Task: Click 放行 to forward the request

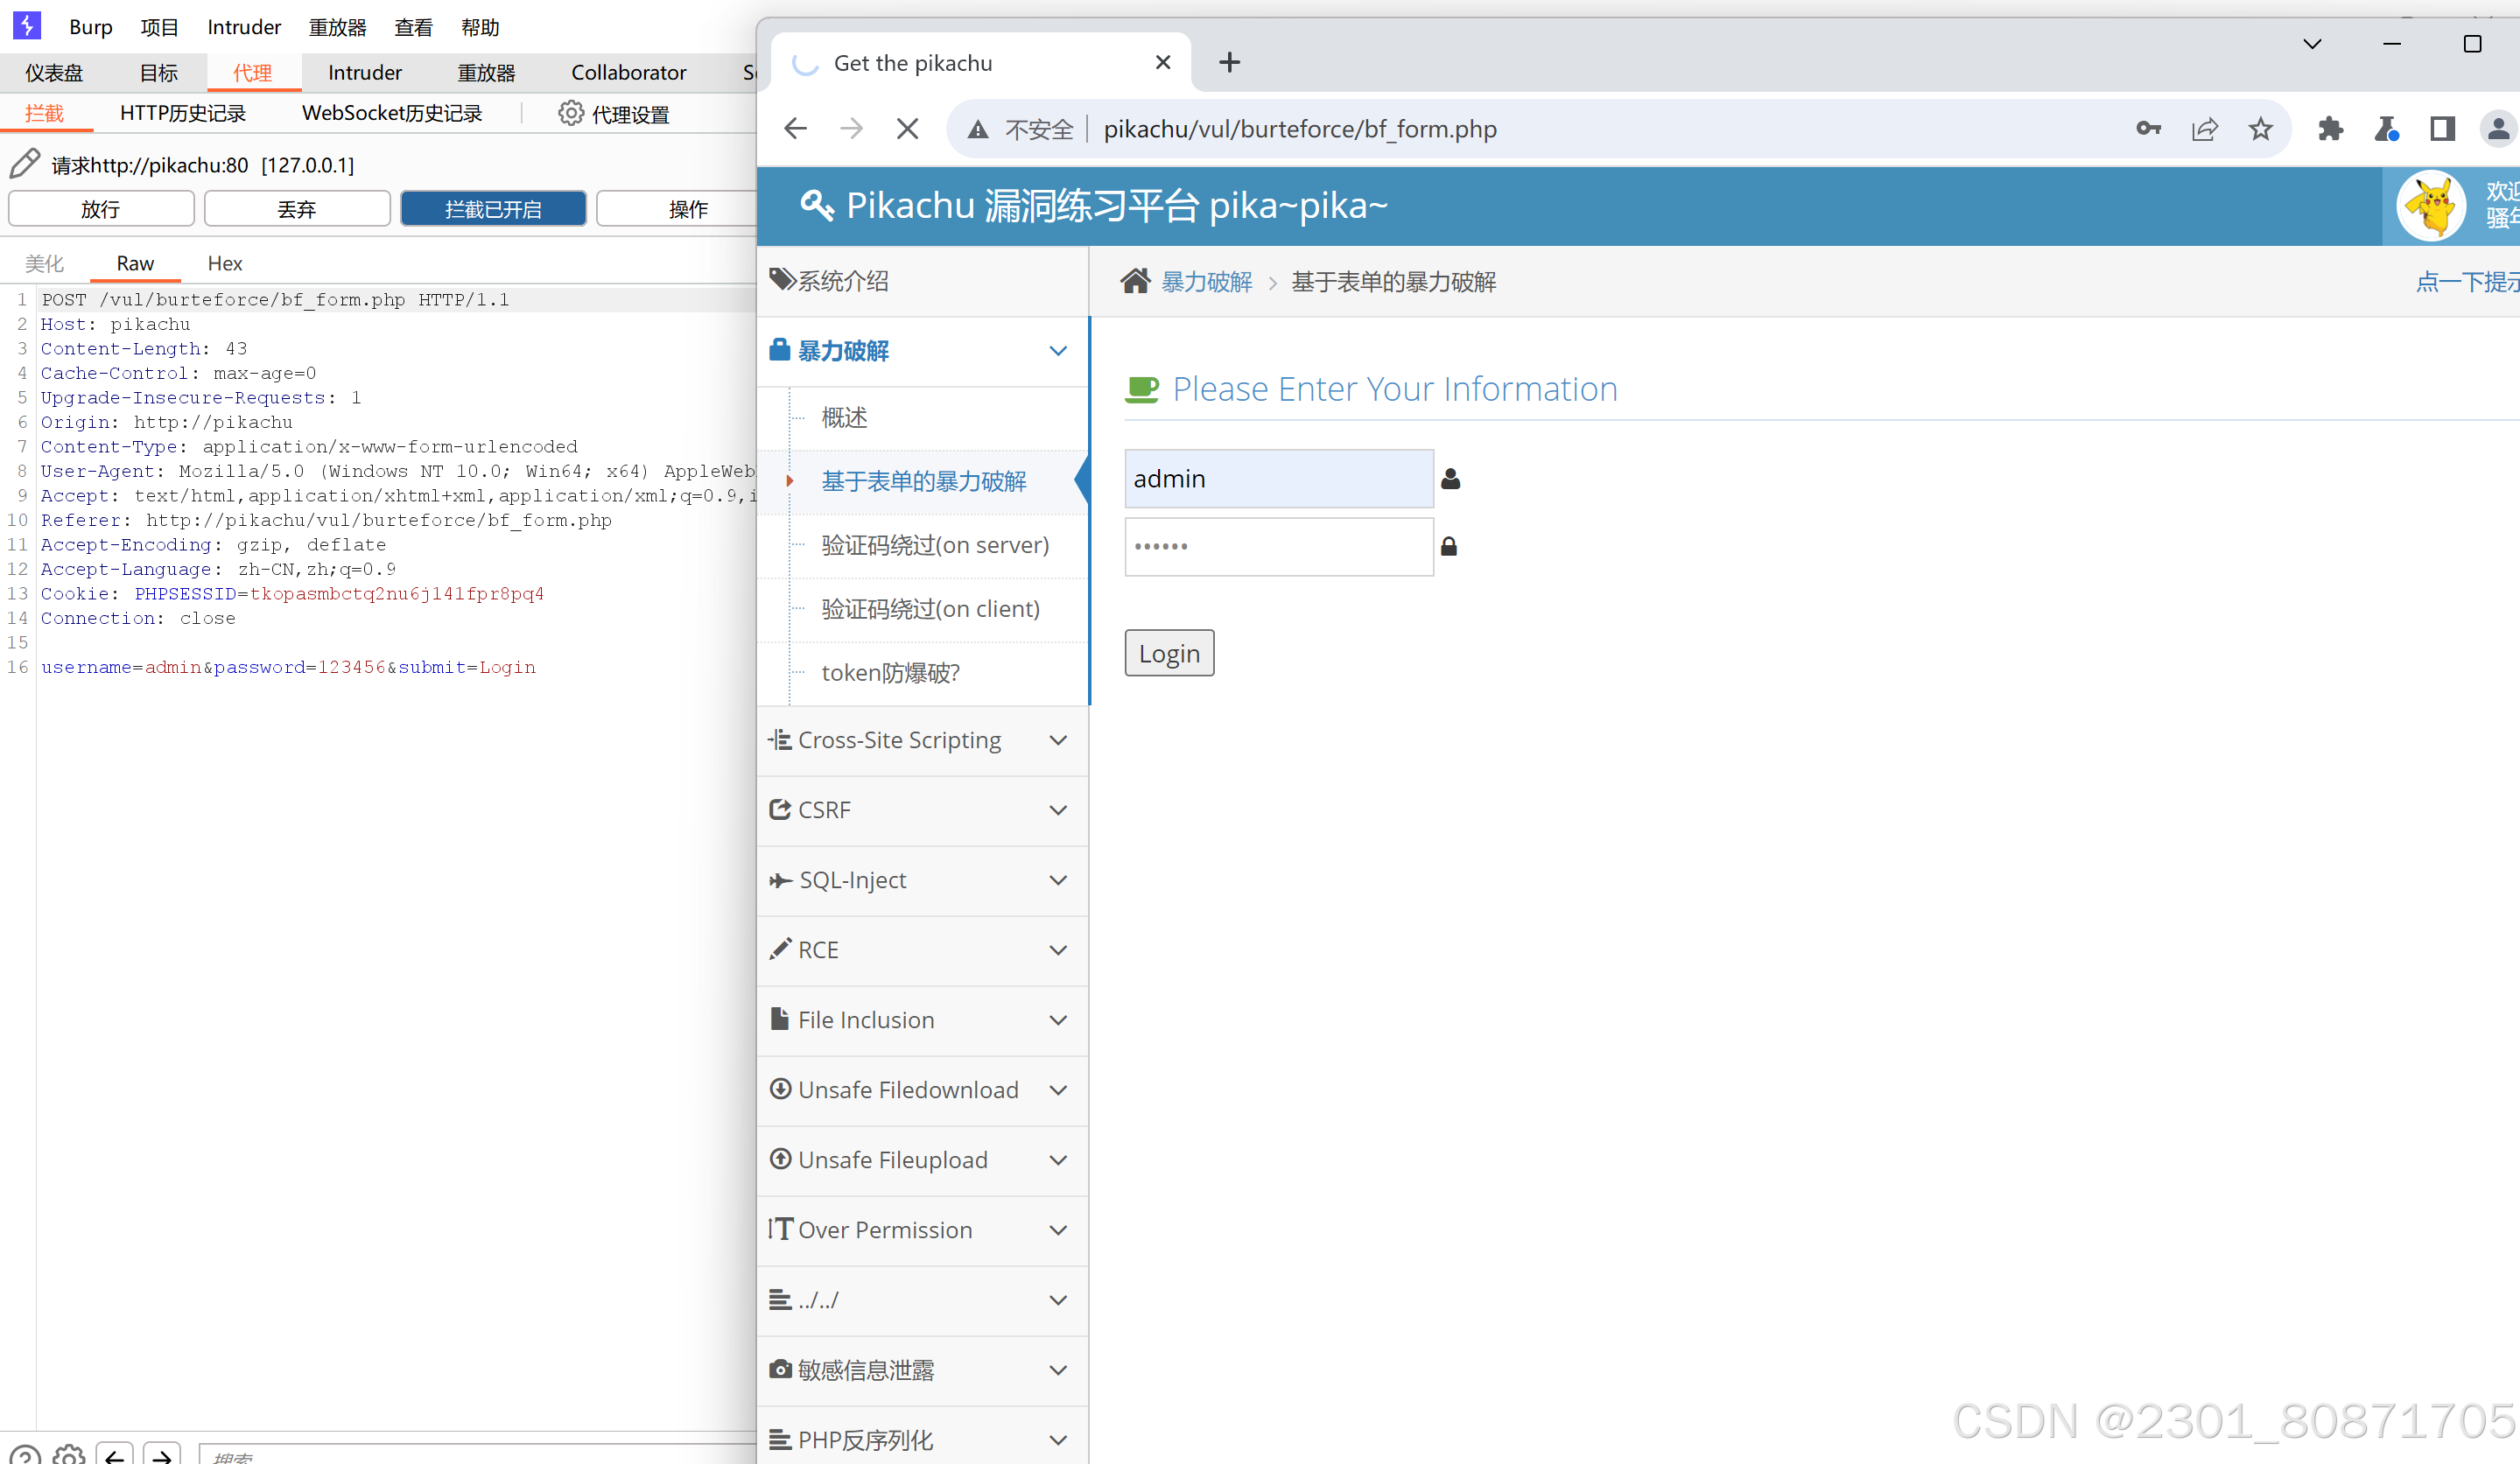Action: click(101, 209)
